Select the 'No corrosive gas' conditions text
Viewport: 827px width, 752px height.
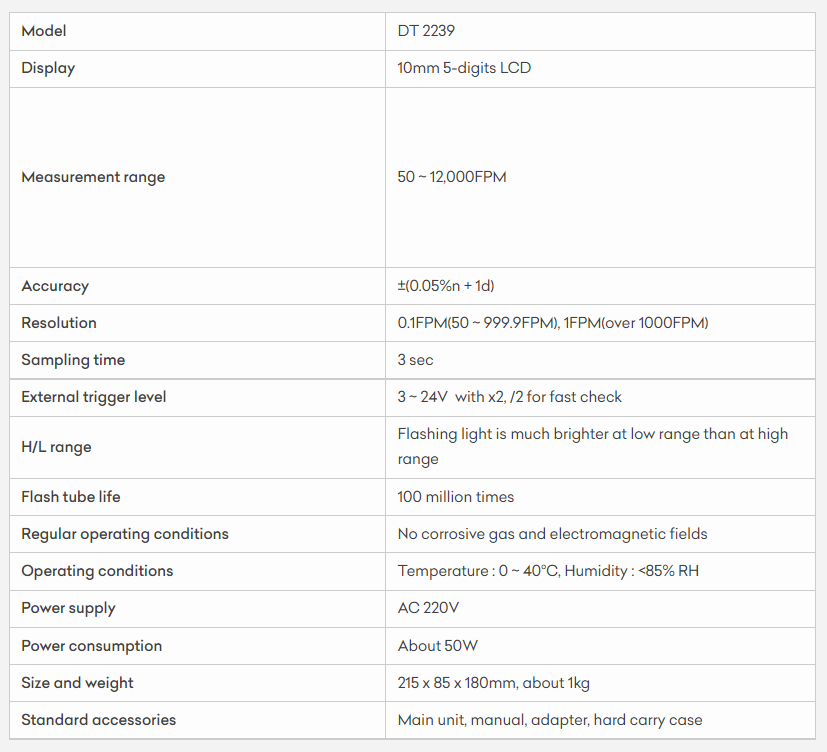[x=552, y=534]
